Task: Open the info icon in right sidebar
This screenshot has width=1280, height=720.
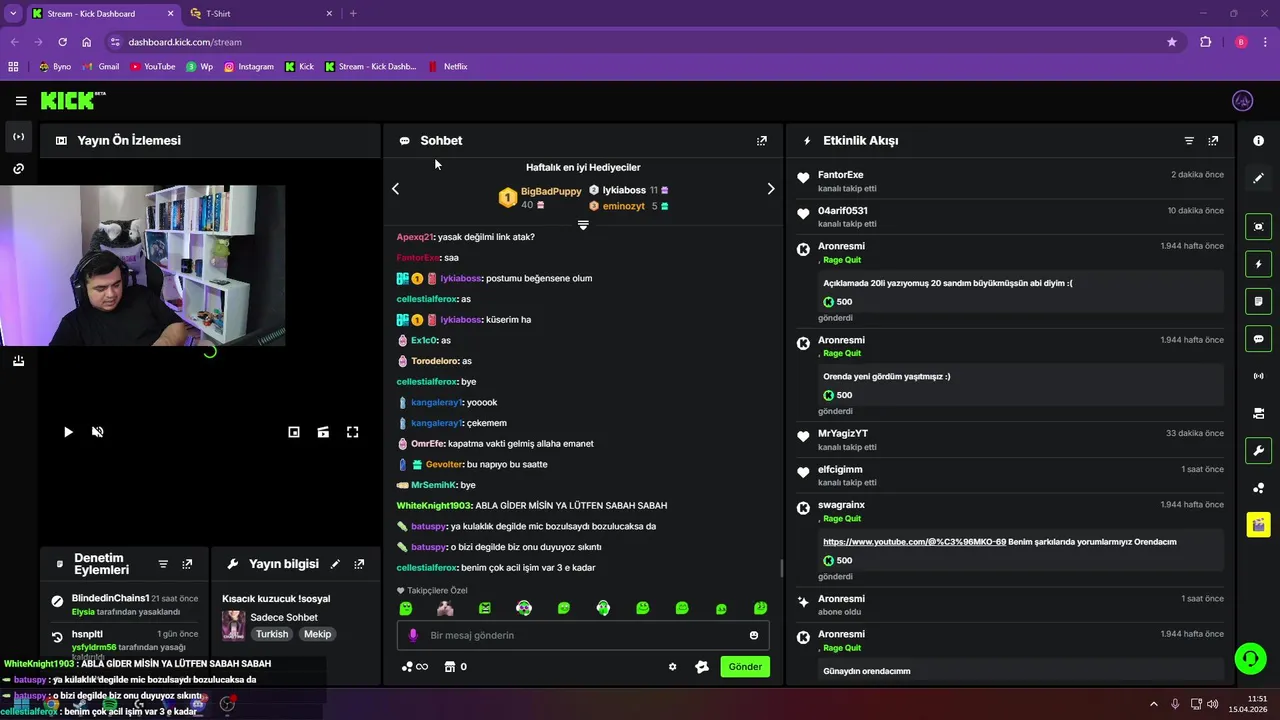Action: (1258, 141)
